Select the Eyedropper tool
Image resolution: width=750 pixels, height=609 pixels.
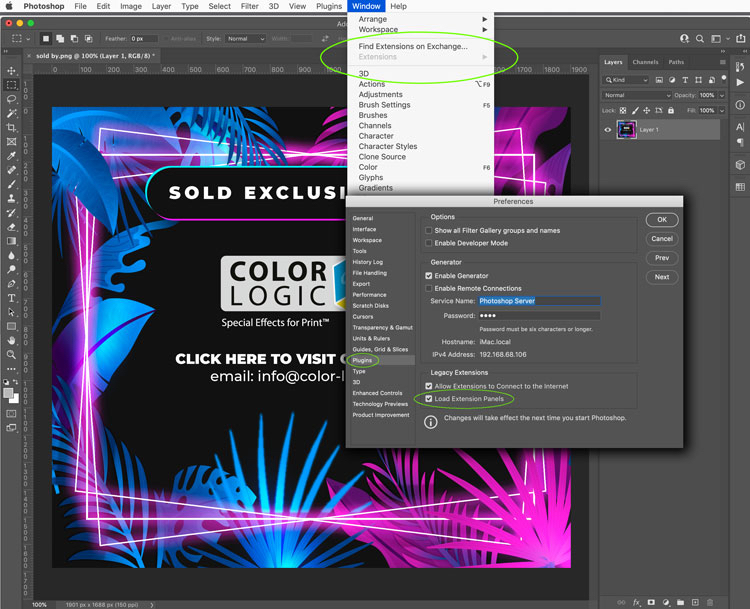coord(11,155)
